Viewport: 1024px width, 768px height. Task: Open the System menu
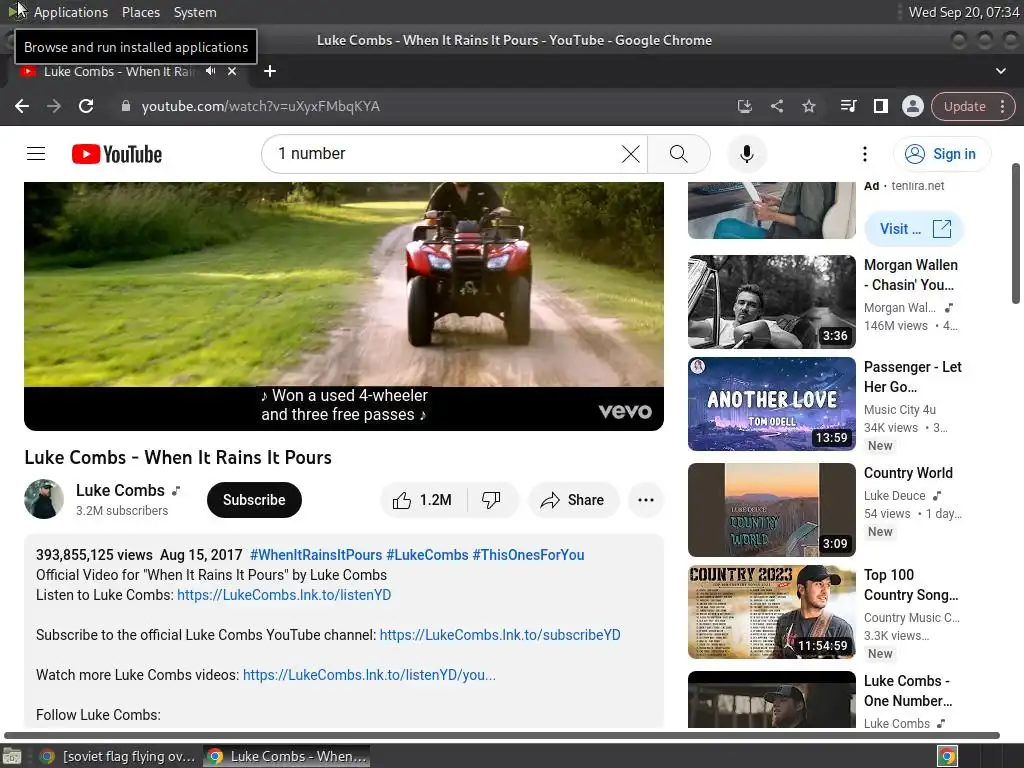coord(195,12)
